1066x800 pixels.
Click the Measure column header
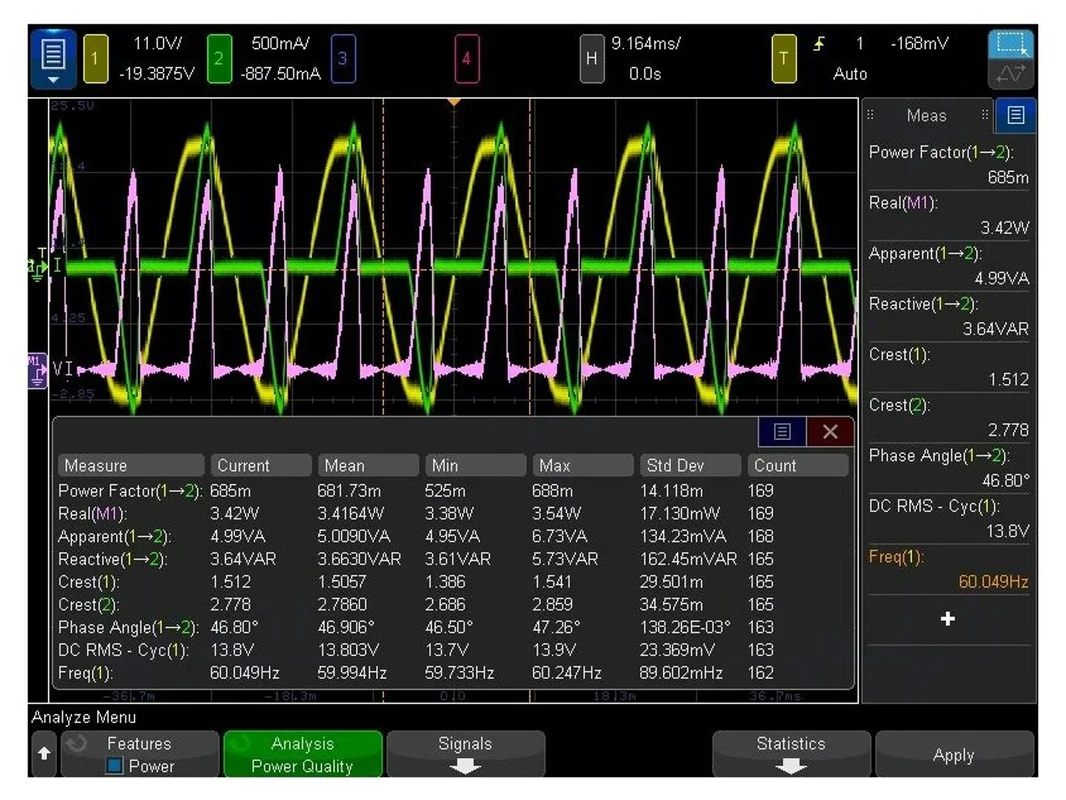tap(131, 466)
